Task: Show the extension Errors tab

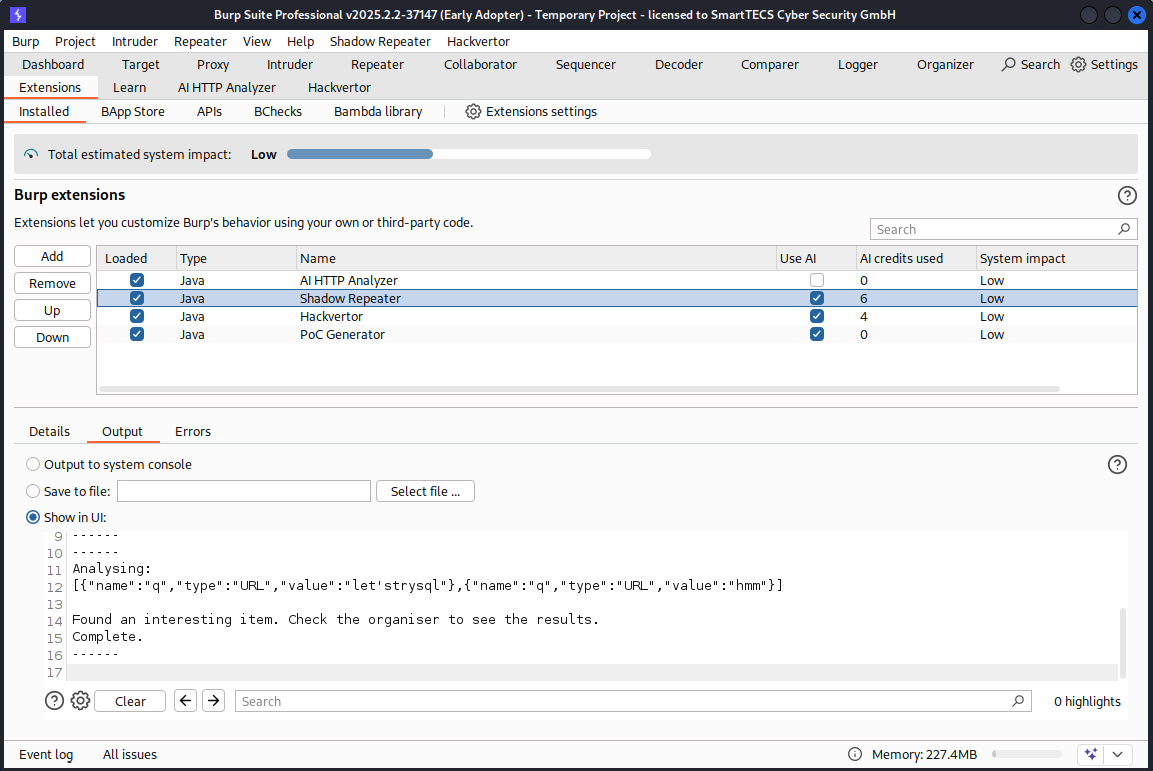Action: pyautogui.click(x=193, y=431)
